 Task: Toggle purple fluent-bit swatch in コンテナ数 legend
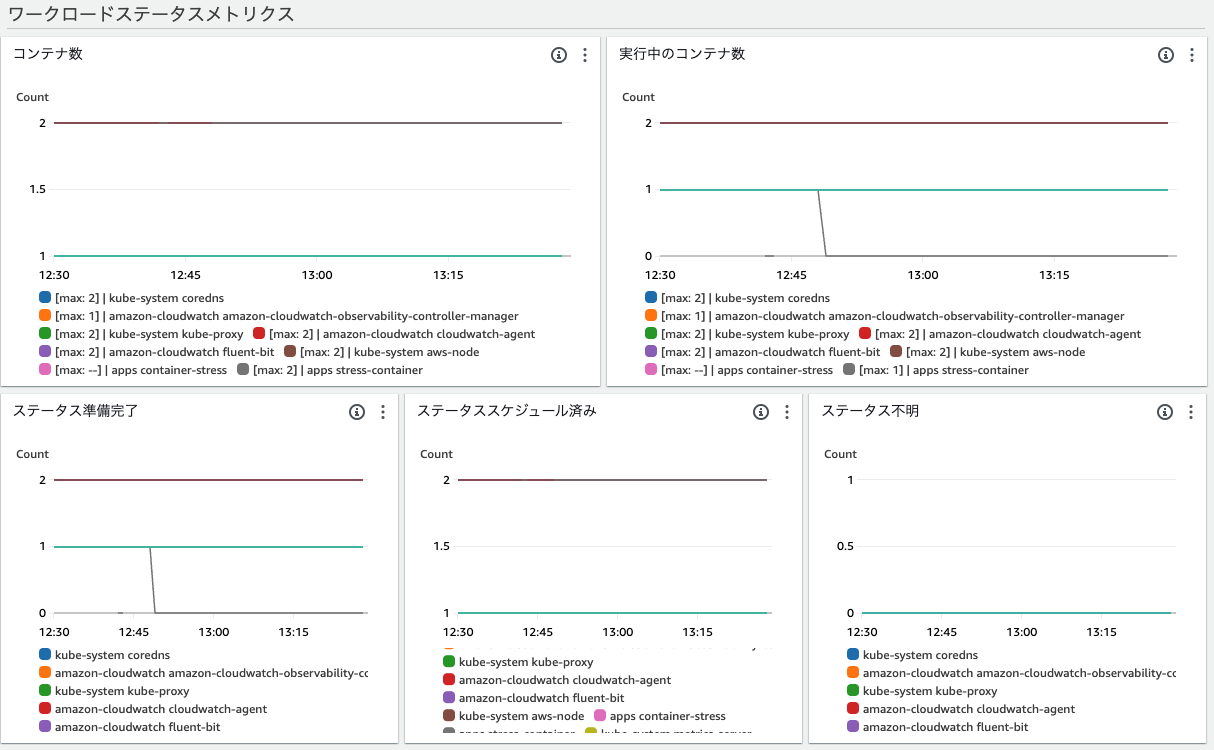click(45, 352)
